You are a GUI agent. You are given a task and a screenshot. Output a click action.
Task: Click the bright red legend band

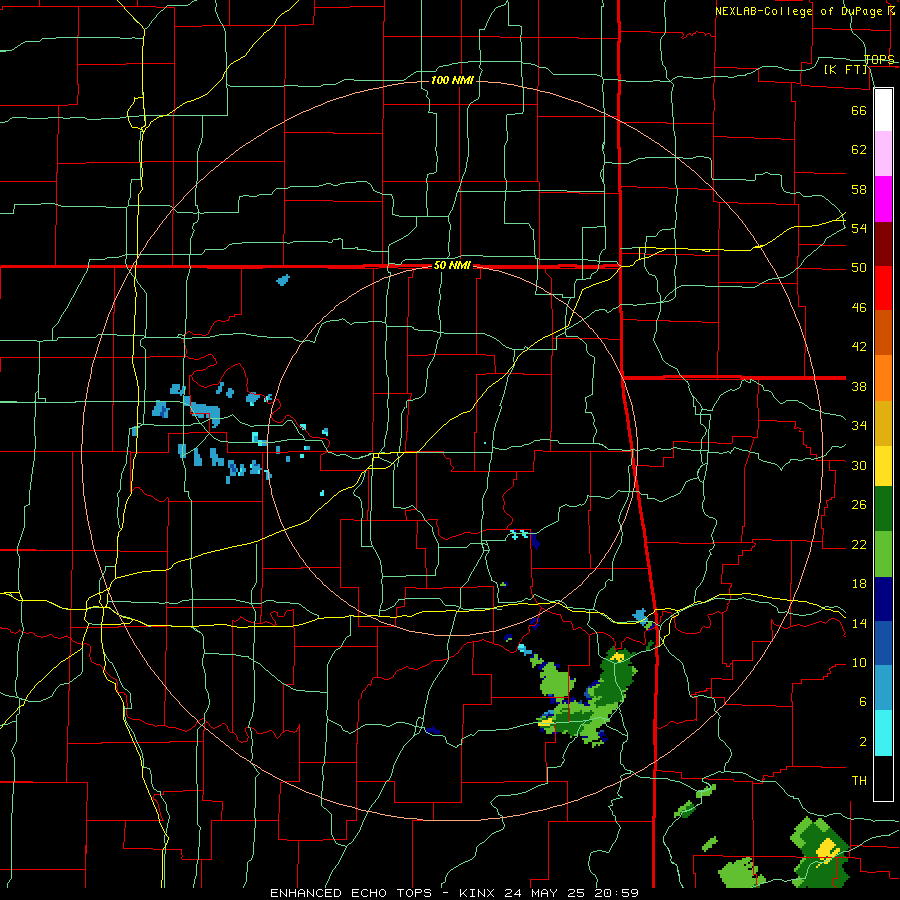coord(883,289)
